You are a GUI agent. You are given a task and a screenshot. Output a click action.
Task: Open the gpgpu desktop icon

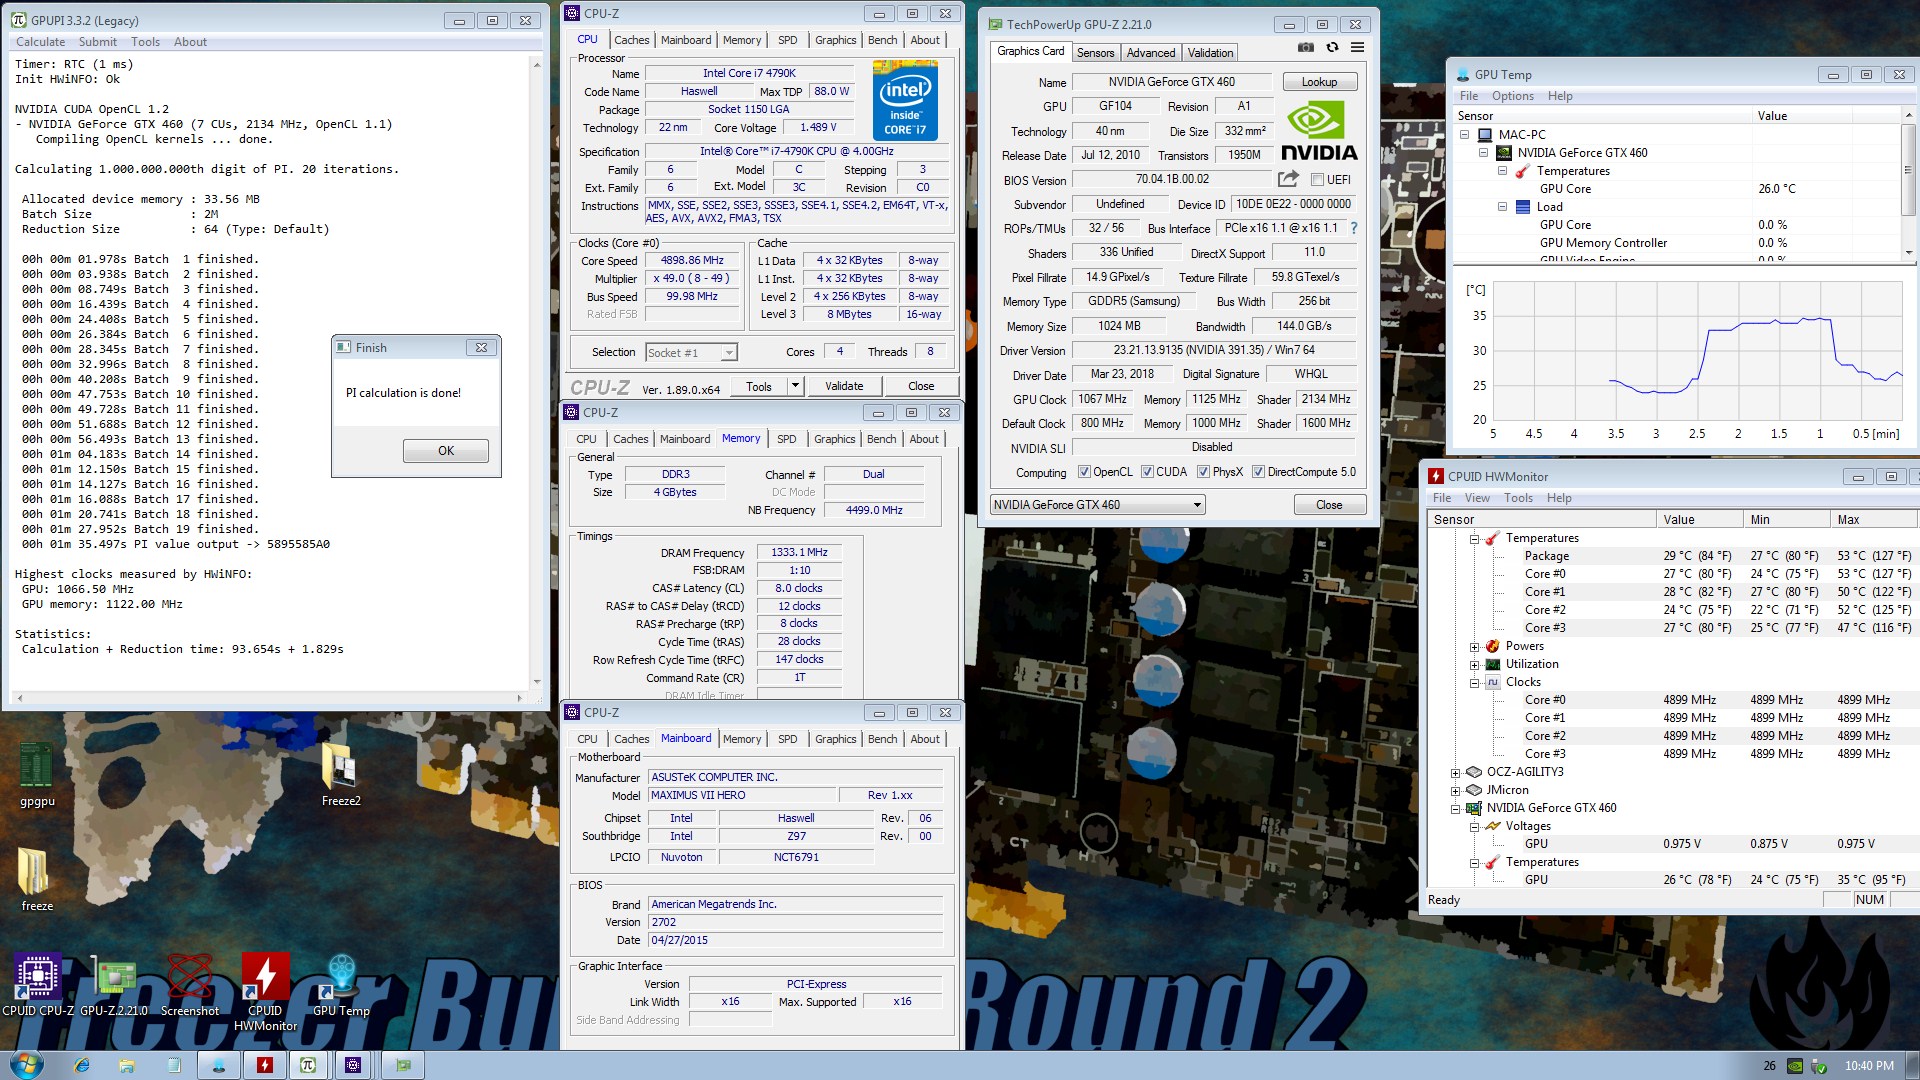pyautogui.click(x=37, y=775)
